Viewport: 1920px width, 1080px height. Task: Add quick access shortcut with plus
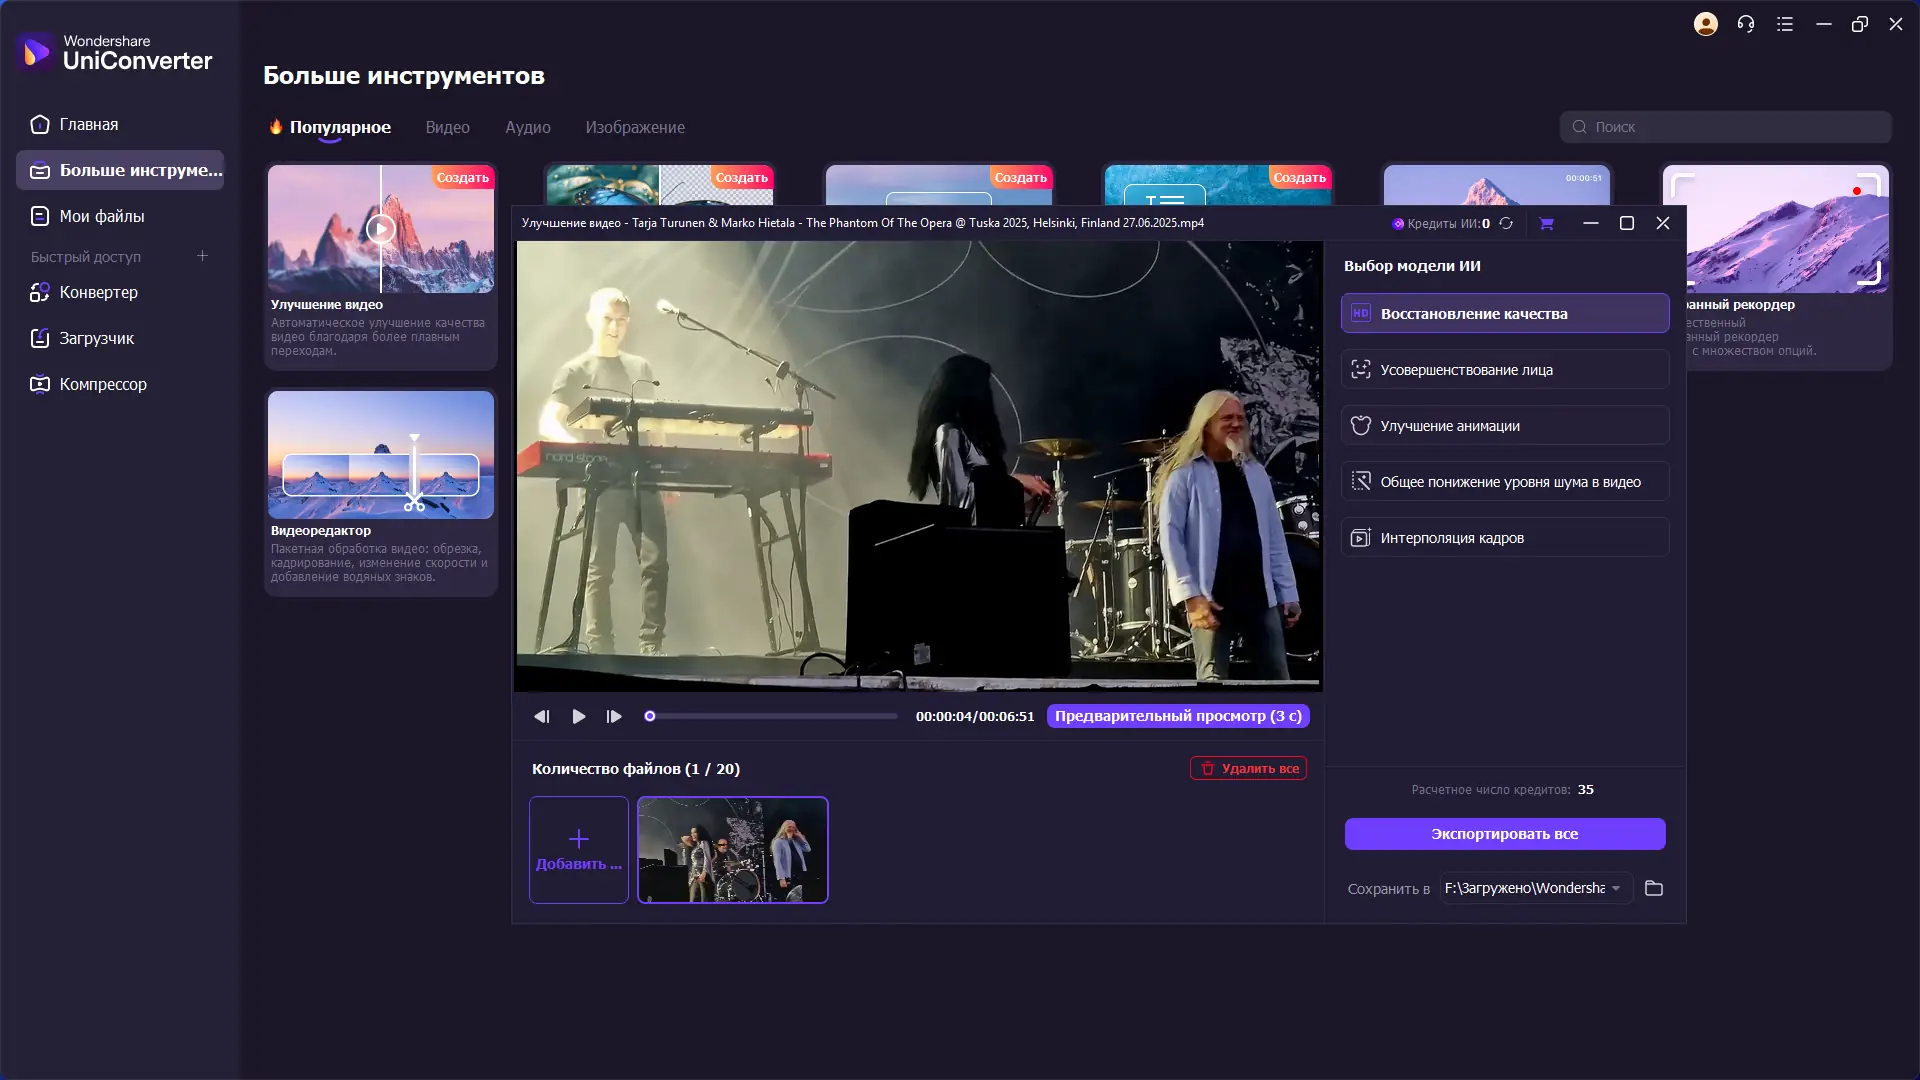202,256
